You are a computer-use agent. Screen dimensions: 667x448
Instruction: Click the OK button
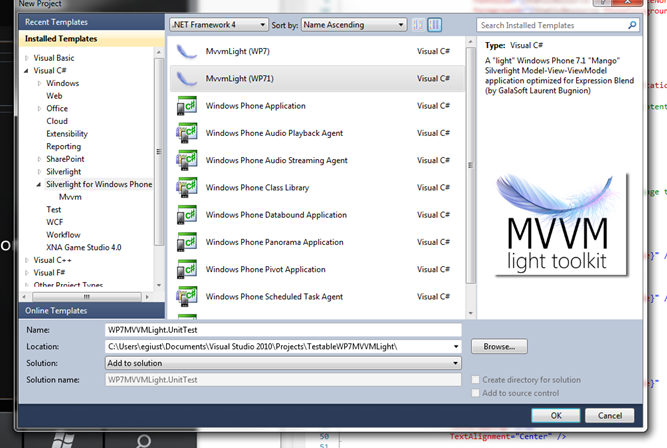pyautogui.click(x=556, y=416)
